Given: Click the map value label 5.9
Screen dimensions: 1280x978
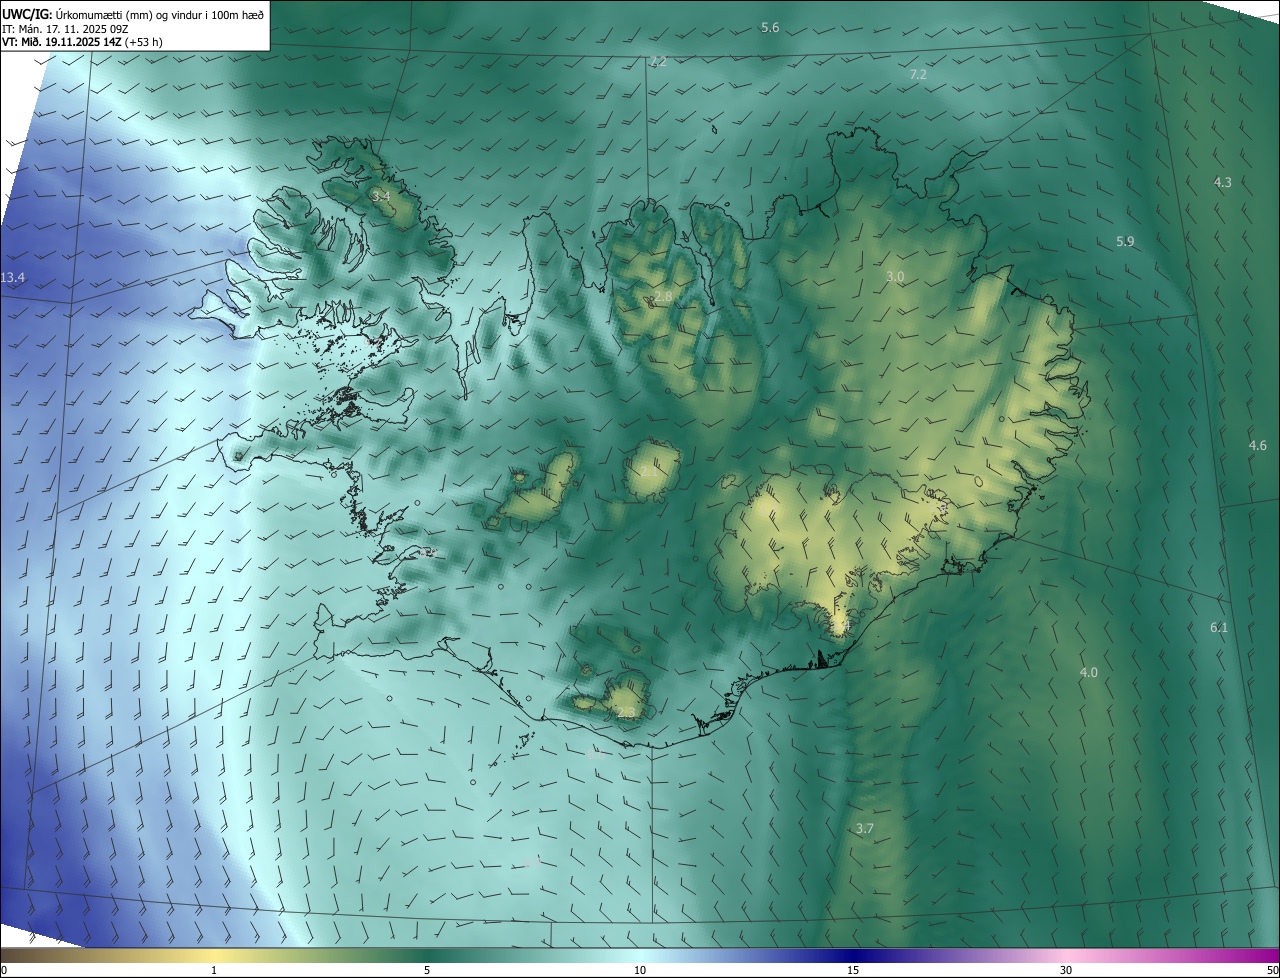Looking at the screenshot, I should [x=1125, y=242].
